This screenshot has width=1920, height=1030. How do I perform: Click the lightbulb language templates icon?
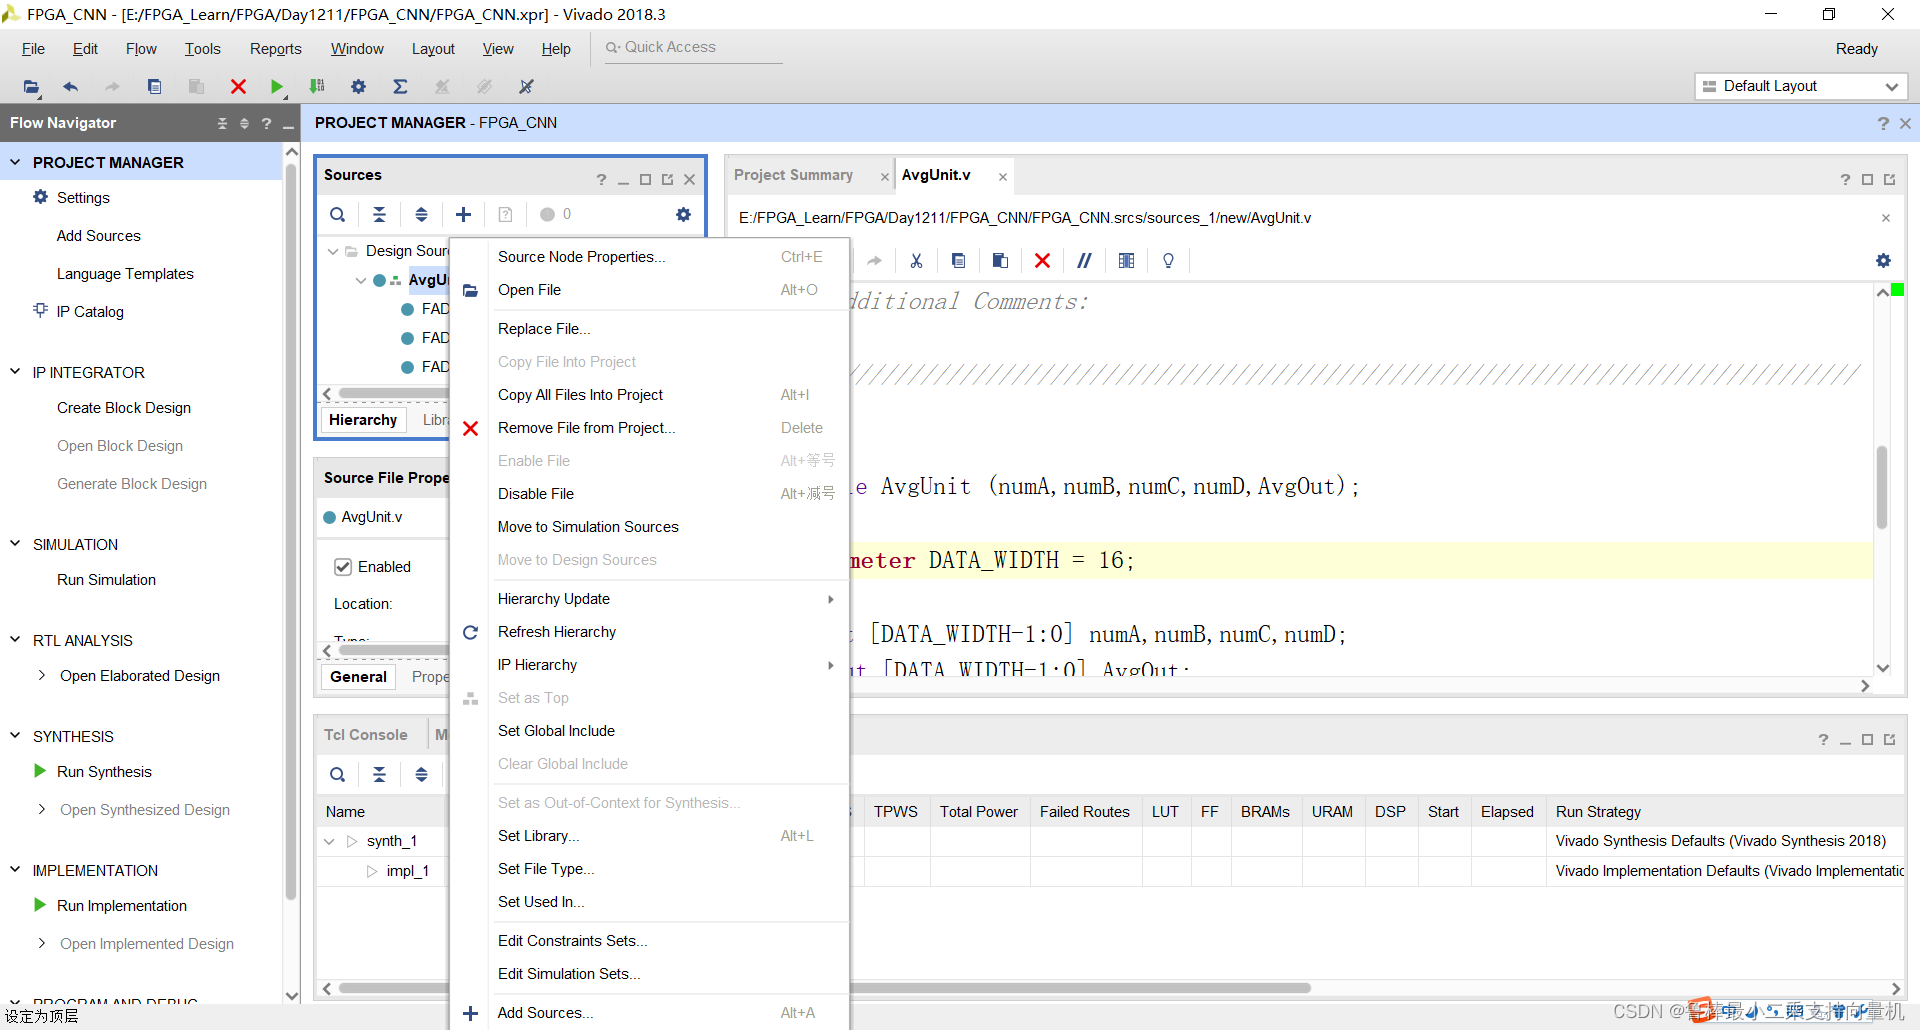tap(1168, 261)
